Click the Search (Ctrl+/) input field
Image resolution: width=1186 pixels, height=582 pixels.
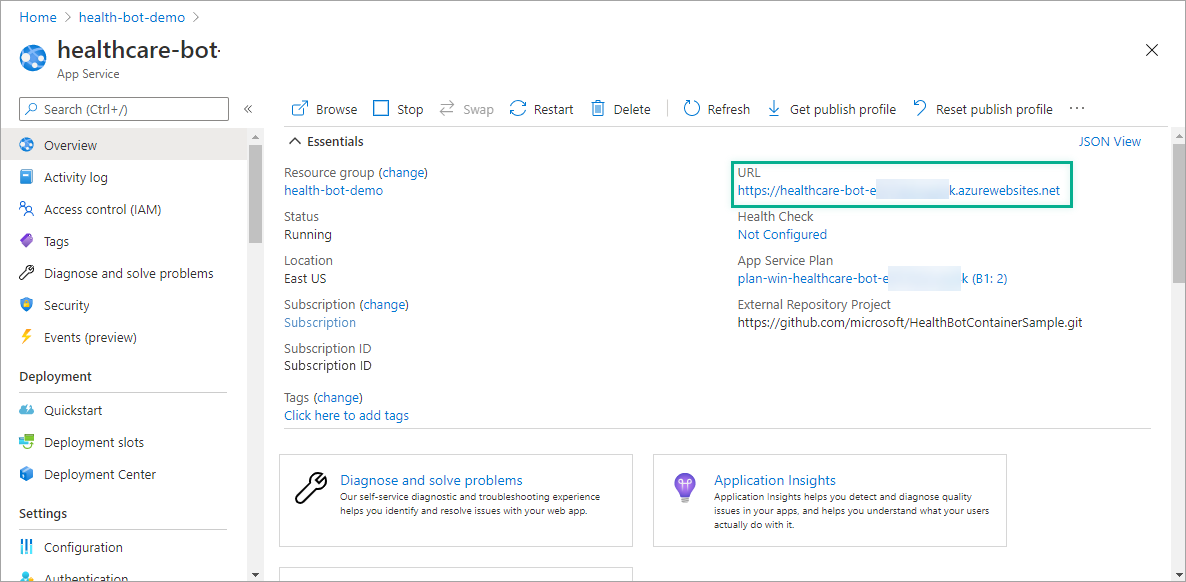click(123, 109)
